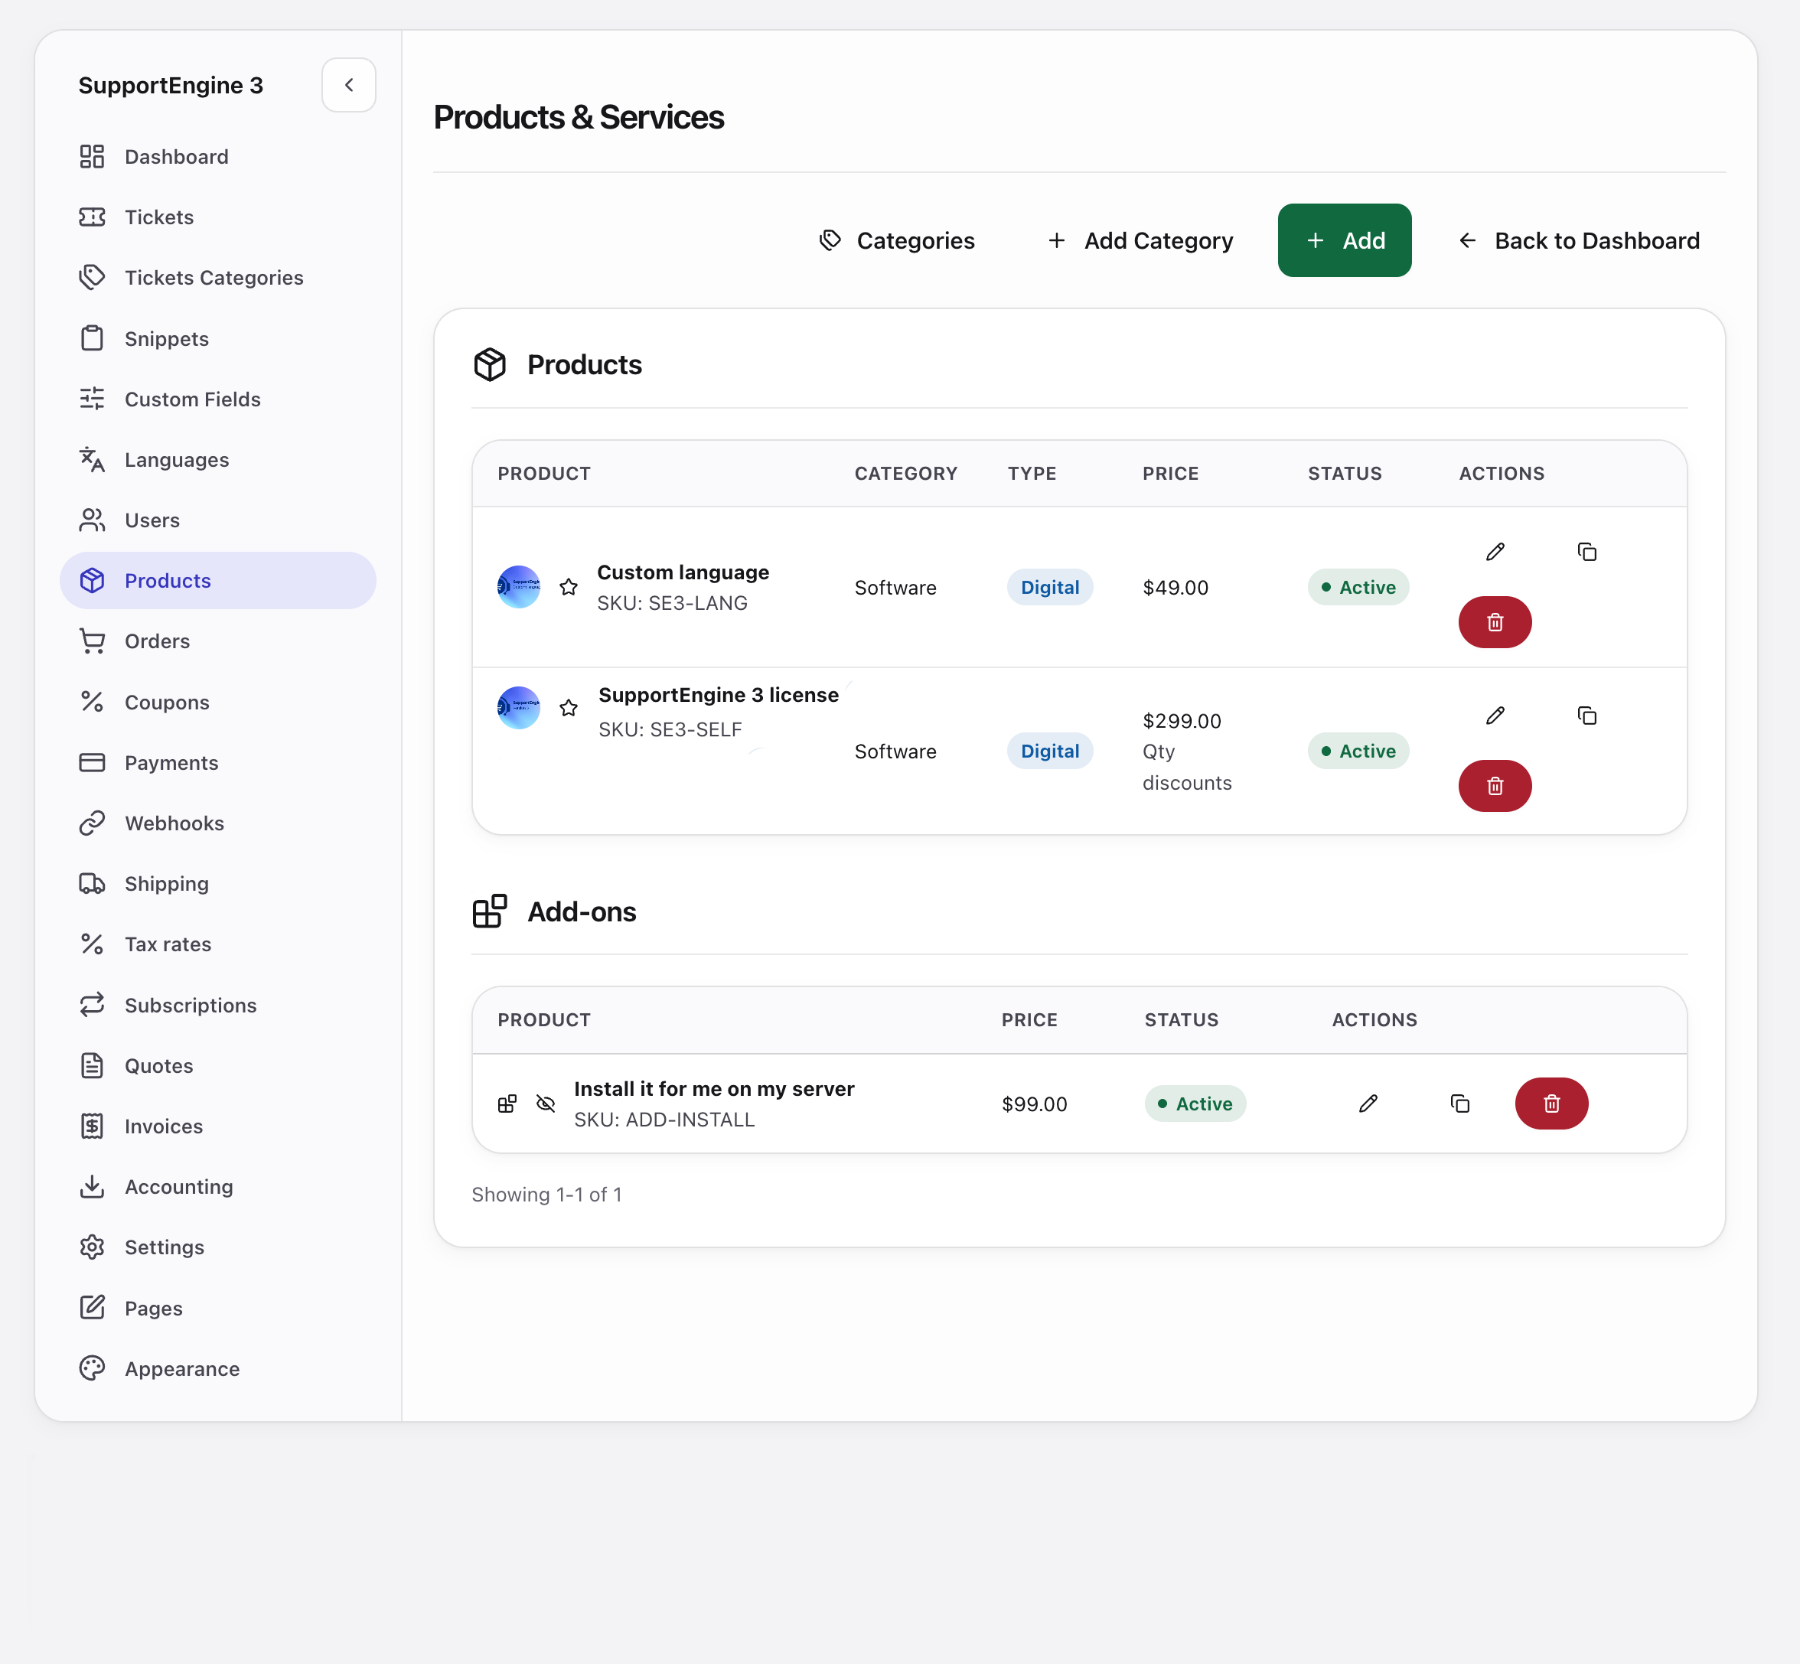Image resolution: width=1800 pixels, height=1664 pixels.
Task: Click add-on blocks icon beside Install it for me
Action: click(x=508, y=1104)
